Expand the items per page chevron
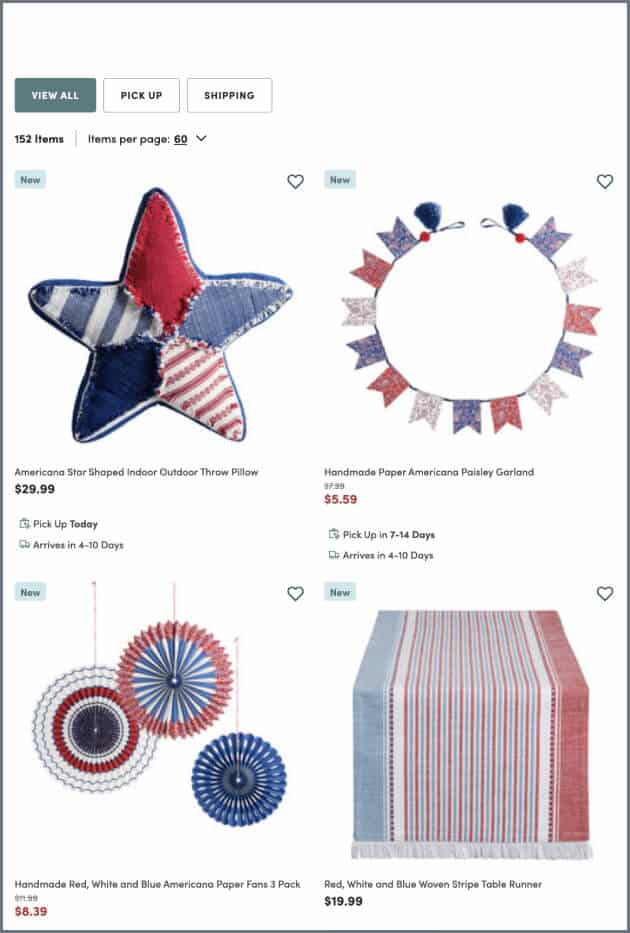Image resolution: width=630 pixels, height=933 pixels. tap(201, 139)
